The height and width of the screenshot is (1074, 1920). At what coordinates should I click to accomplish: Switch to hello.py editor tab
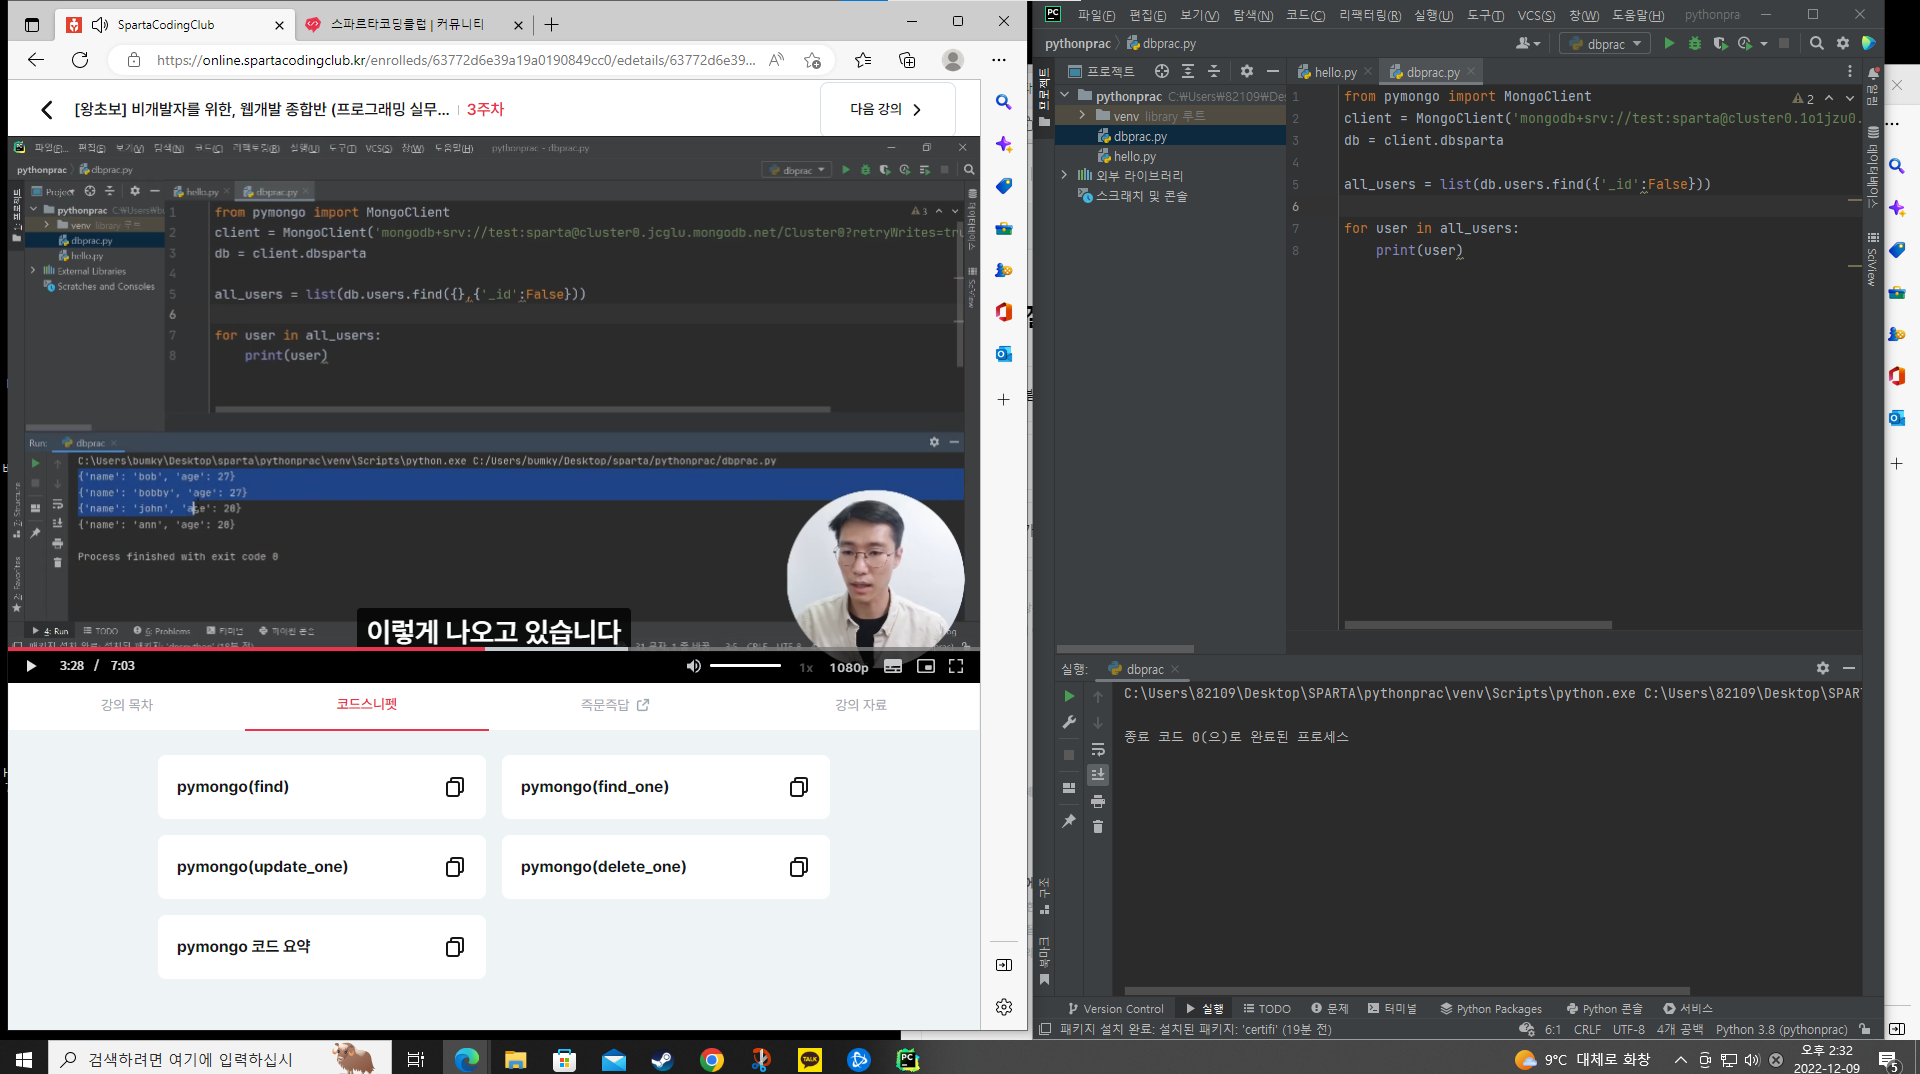pos(1335,72)
